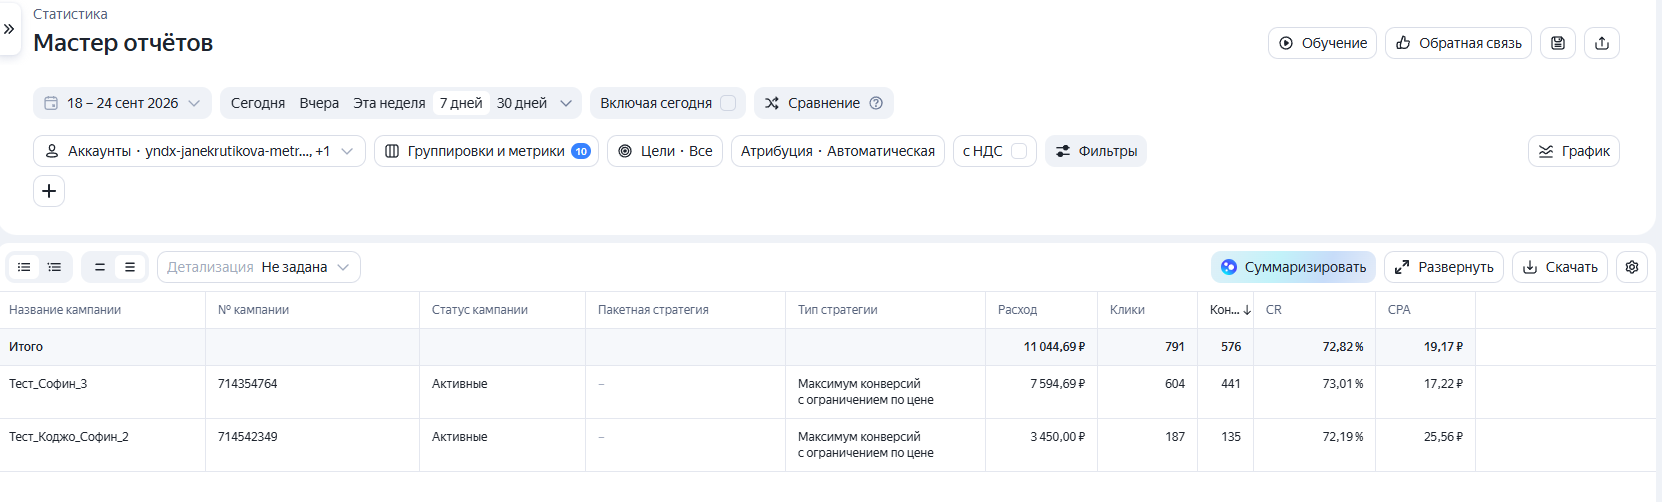Click total spend value 11 044,69 ₽
The width and height of the screenshot is (1662, 502).
pyautogui.click(x=1054, y=347)
